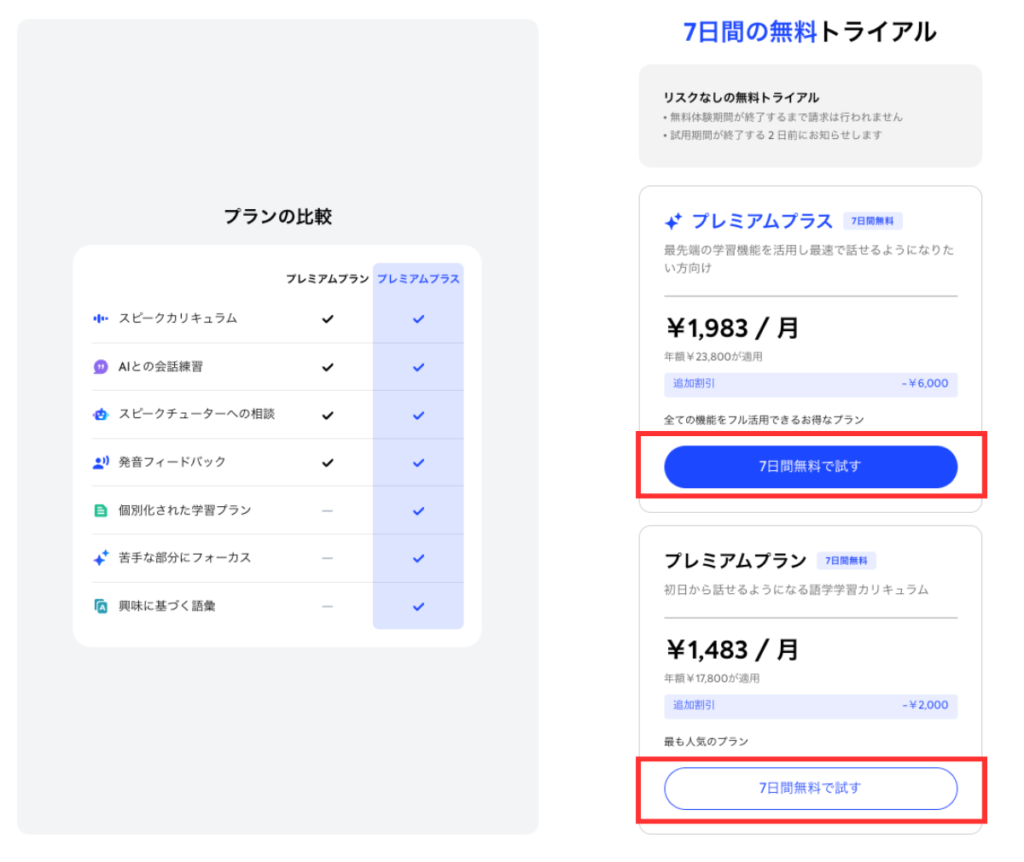Click the 発音フィードバック pronunciation icon

[100, 462]
